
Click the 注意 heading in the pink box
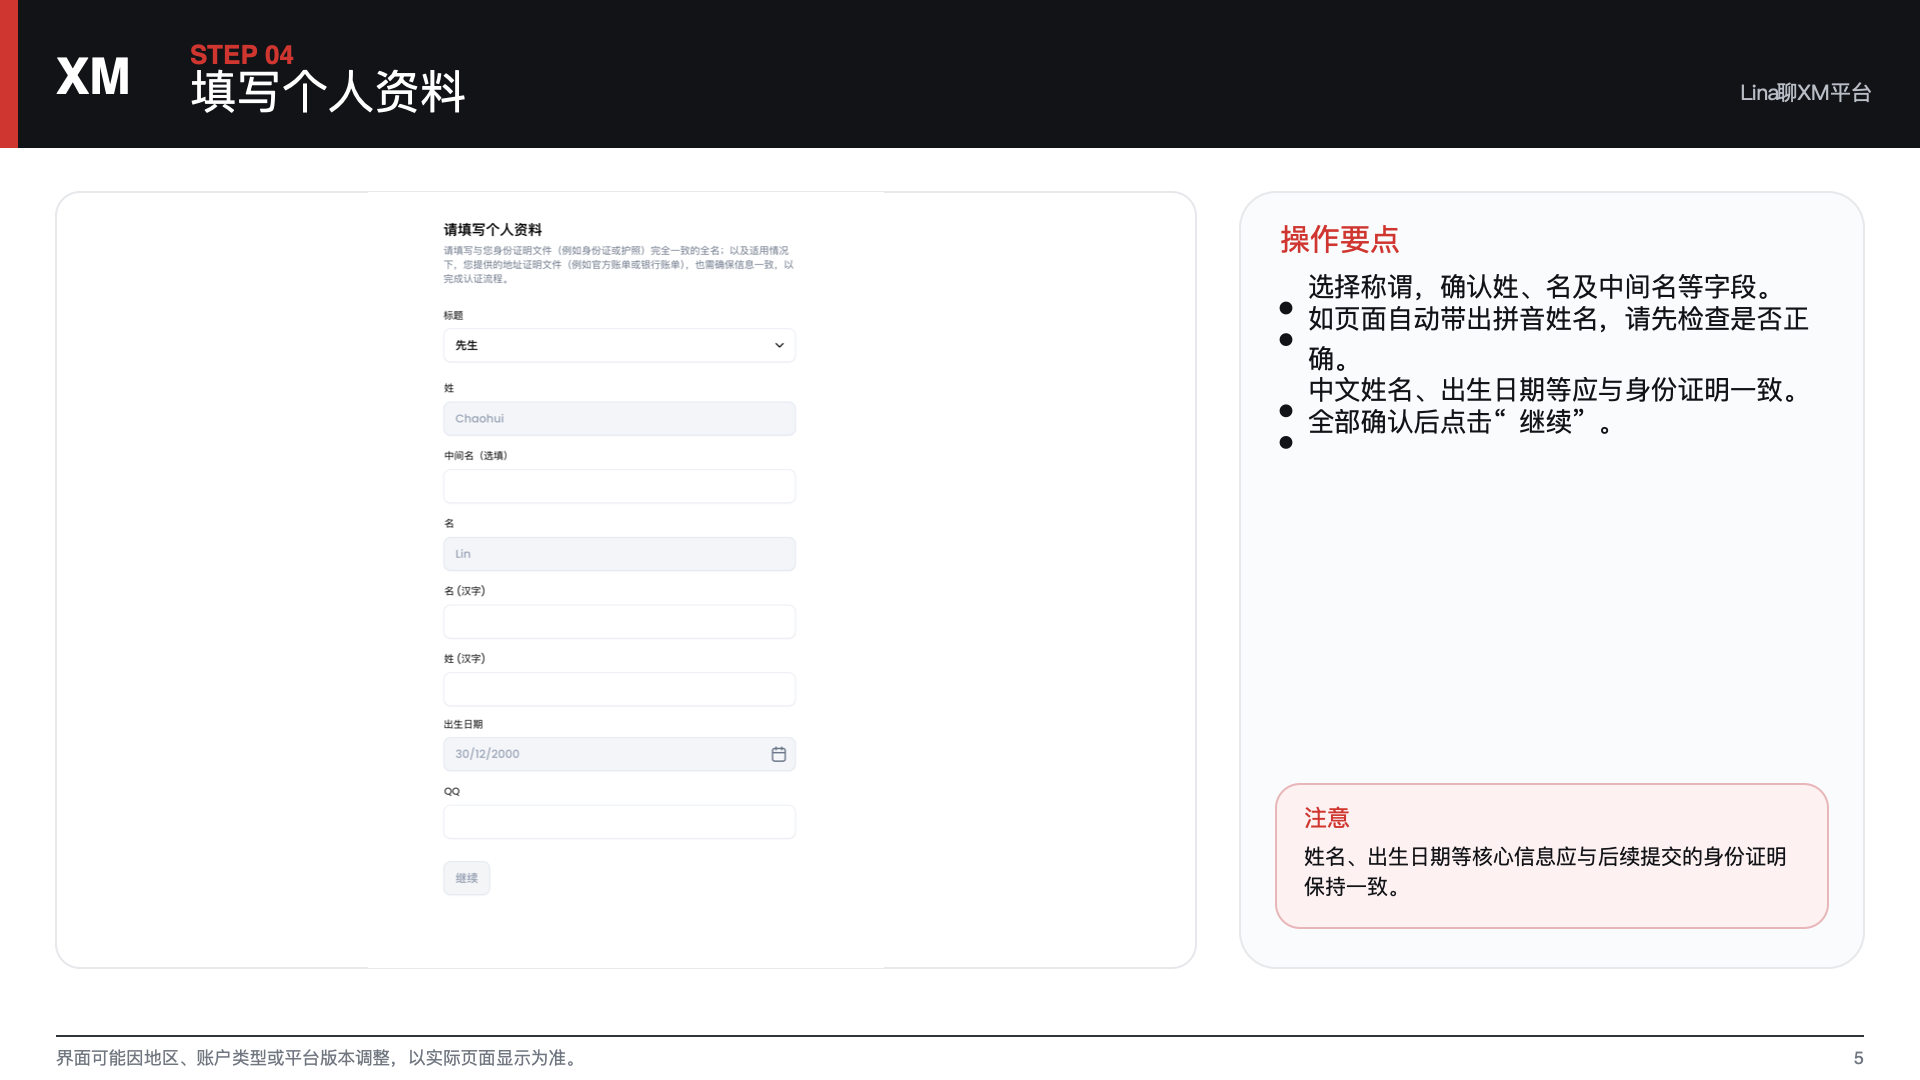1326,818
